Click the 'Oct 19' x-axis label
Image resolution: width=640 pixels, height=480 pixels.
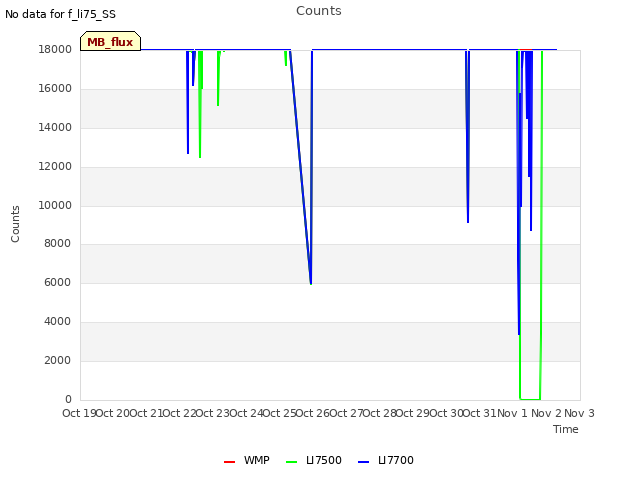[x=79, y=413]
